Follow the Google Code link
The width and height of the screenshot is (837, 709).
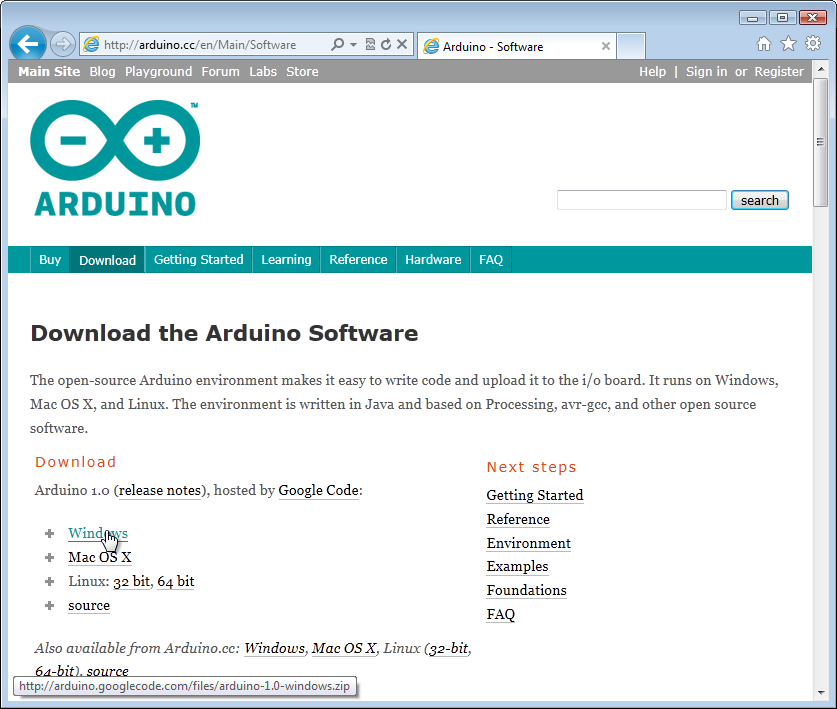(319, 490)
